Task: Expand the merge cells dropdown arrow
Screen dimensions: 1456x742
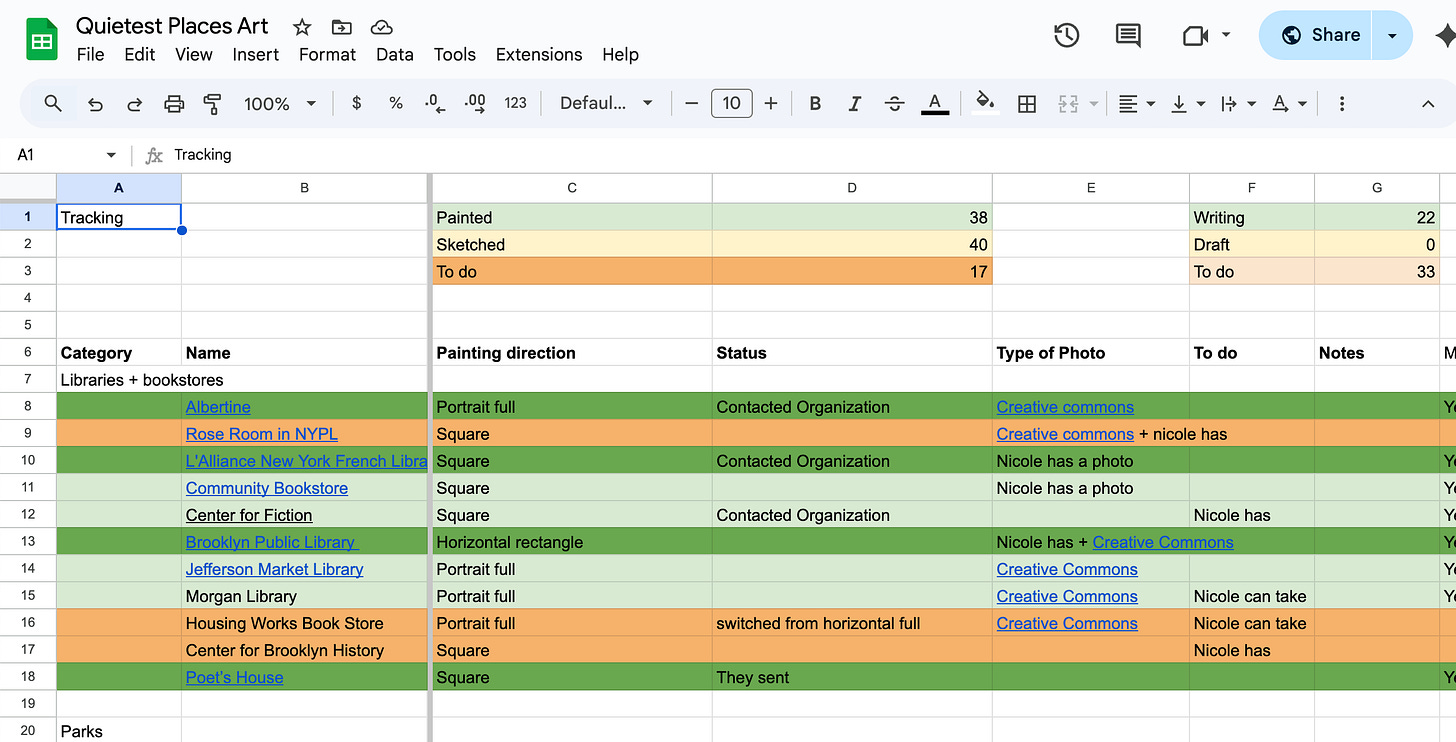Action: [x=1094, y=103]
